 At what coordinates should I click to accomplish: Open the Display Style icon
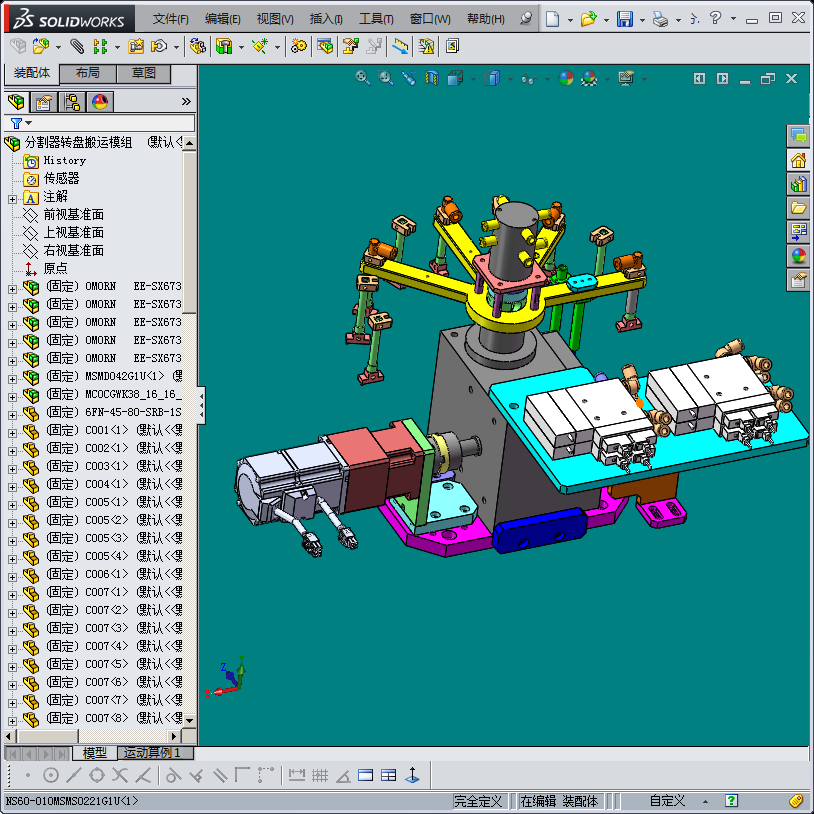coord(492,78)
